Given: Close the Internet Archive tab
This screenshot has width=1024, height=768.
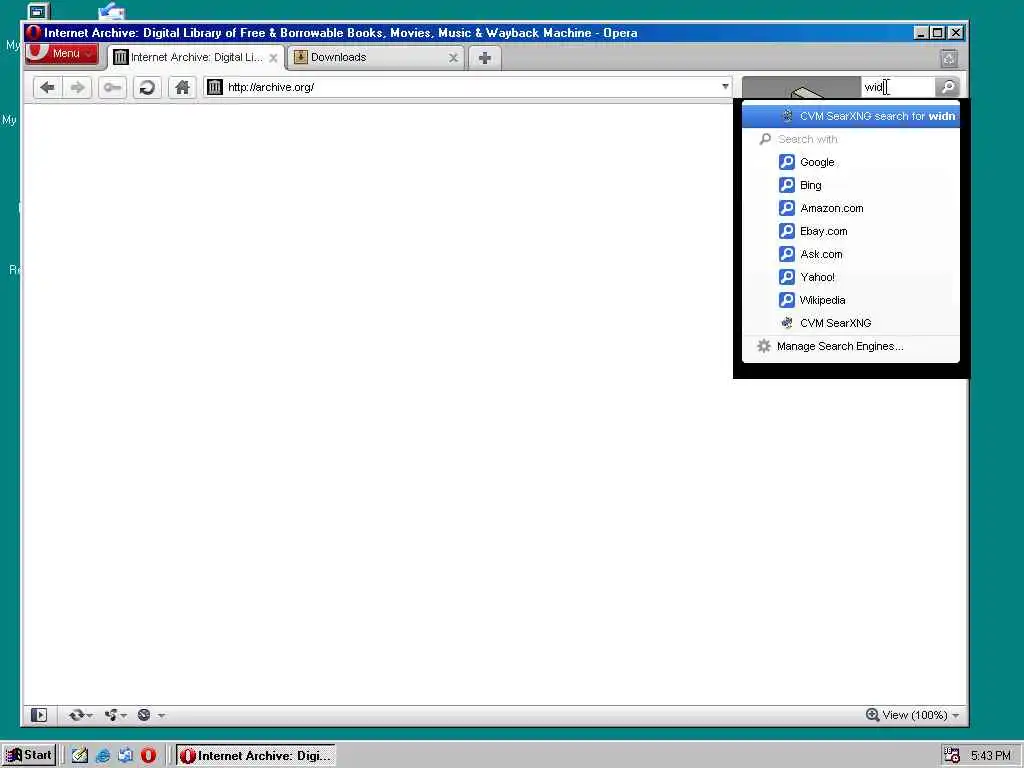Looking at the screenshot, I should [x=273, y=58].
